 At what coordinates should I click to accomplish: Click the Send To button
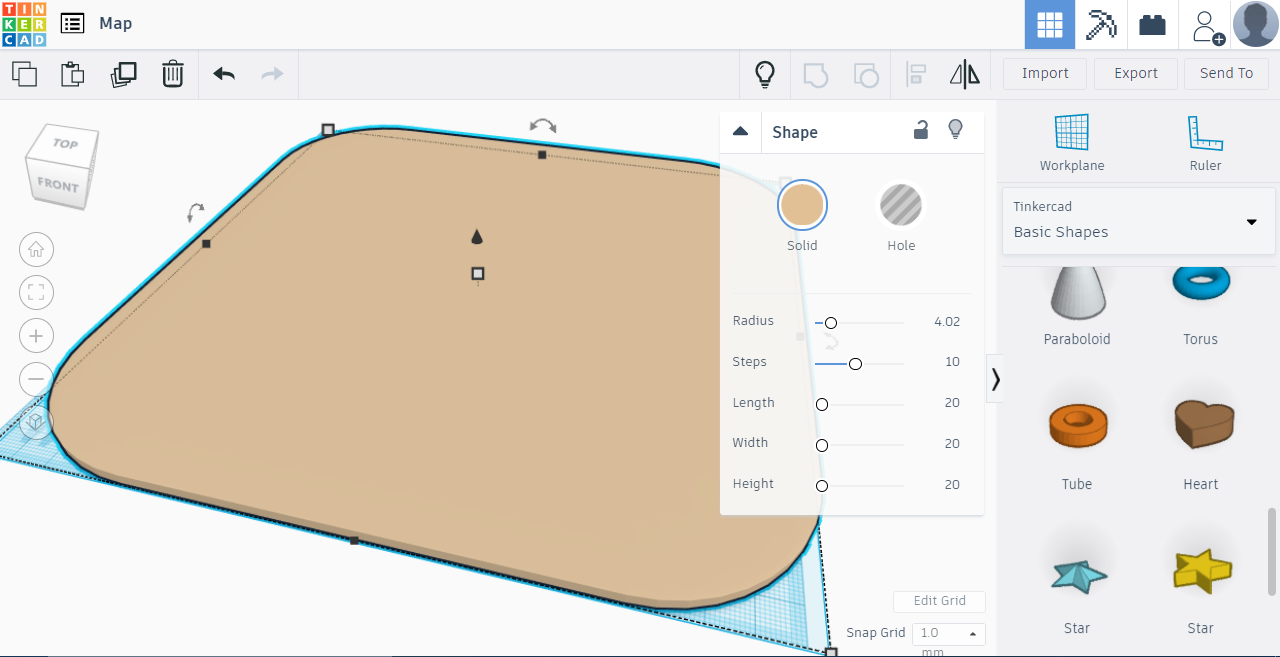point(1226,73)
